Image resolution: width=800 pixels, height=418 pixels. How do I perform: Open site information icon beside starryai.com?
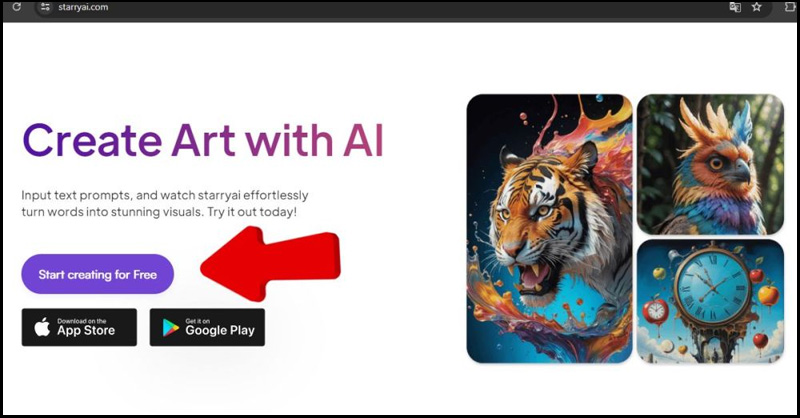(x=45, y=7)
